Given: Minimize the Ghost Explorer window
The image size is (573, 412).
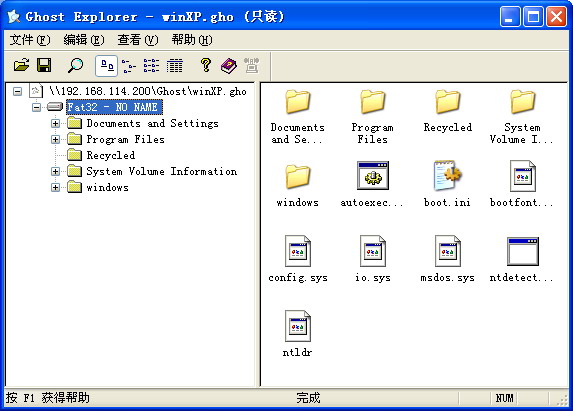Looking at the screenshot, I should [510, 16].
